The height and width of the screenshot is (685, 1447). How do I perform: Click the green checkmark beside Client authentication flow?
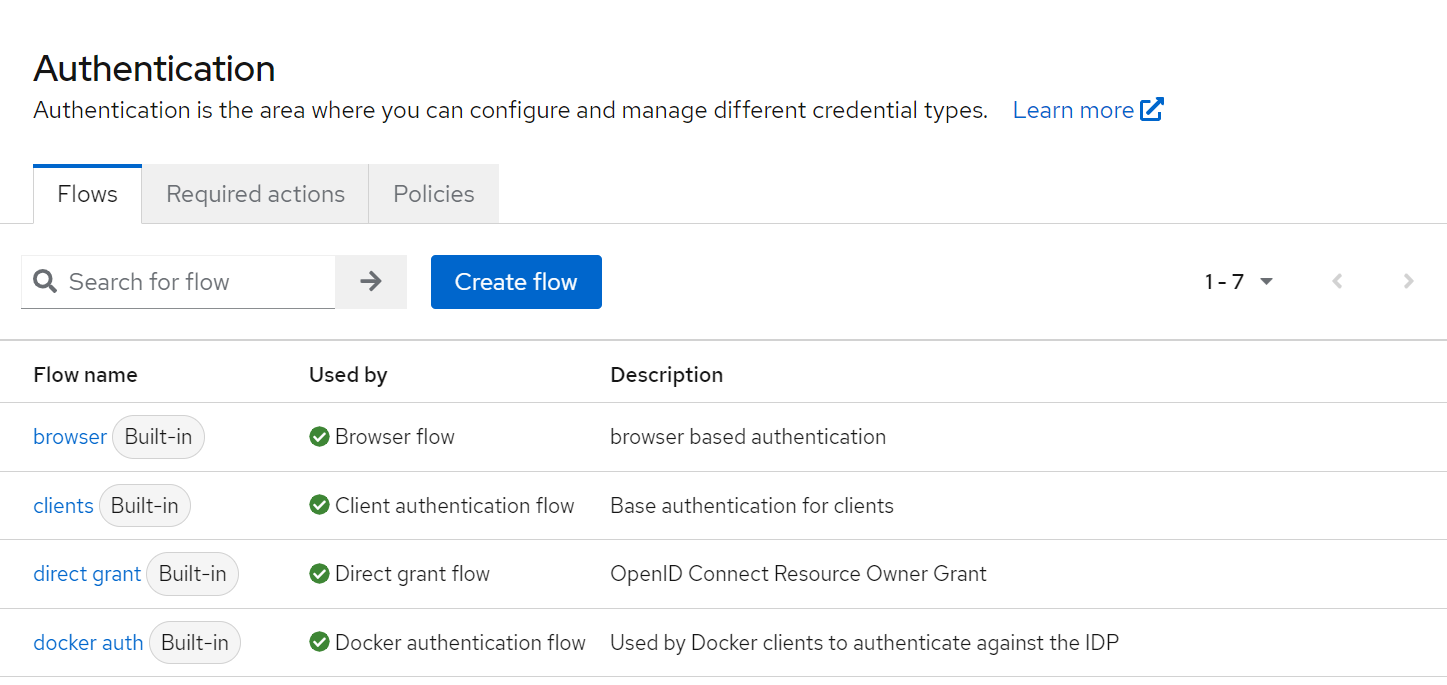pyautogui.click(x=319, y=505)
